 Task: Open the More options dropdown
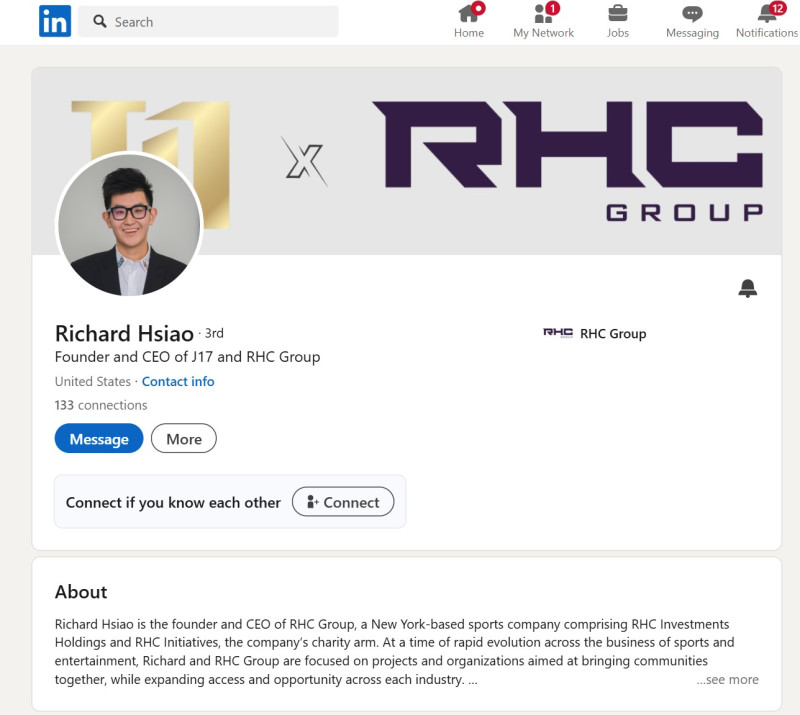pos(184,438)
